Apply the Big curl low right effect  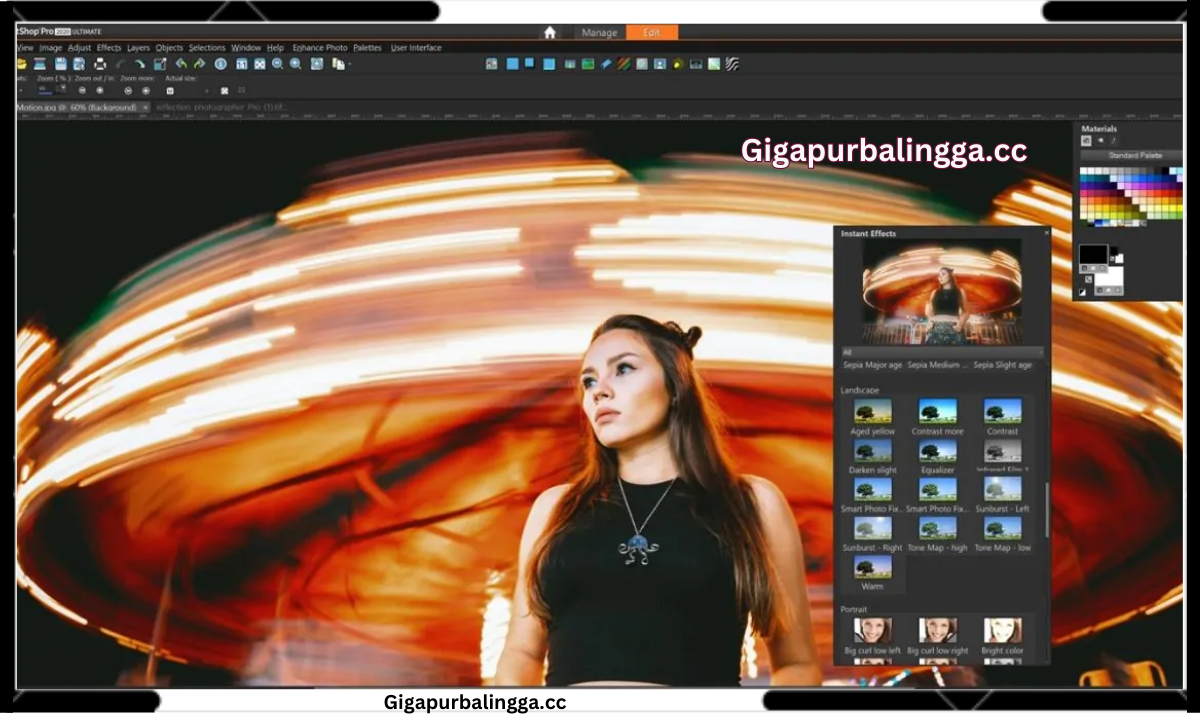tap(938, 636)
